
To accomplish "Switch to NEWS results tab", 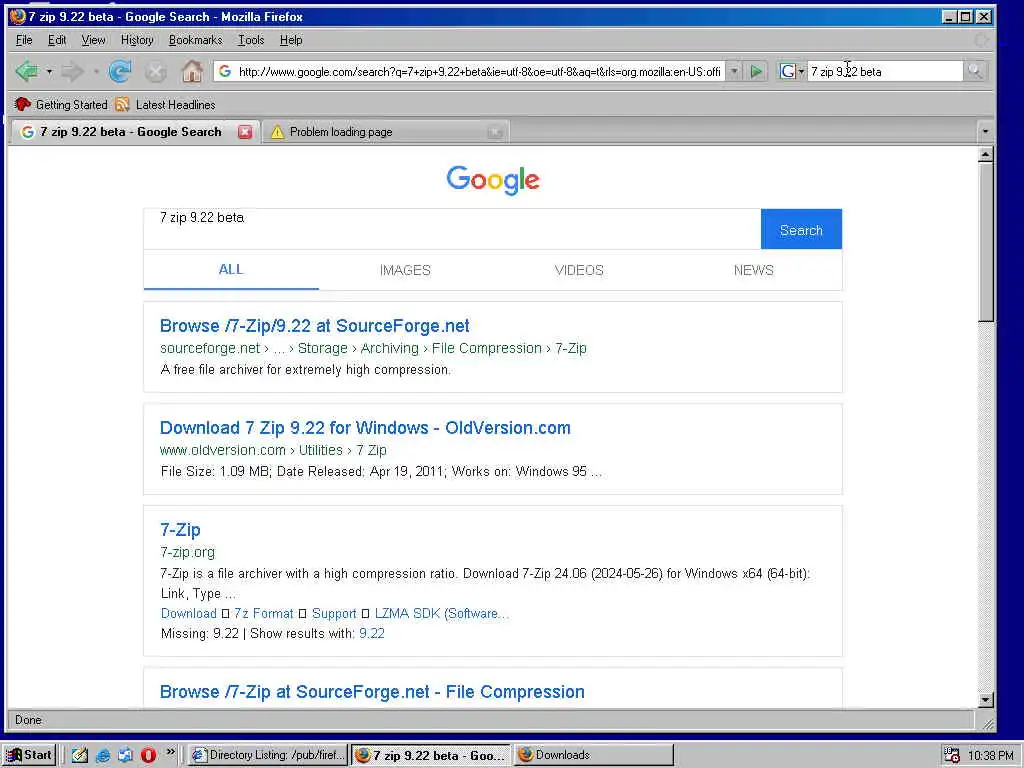I will 754,270.
